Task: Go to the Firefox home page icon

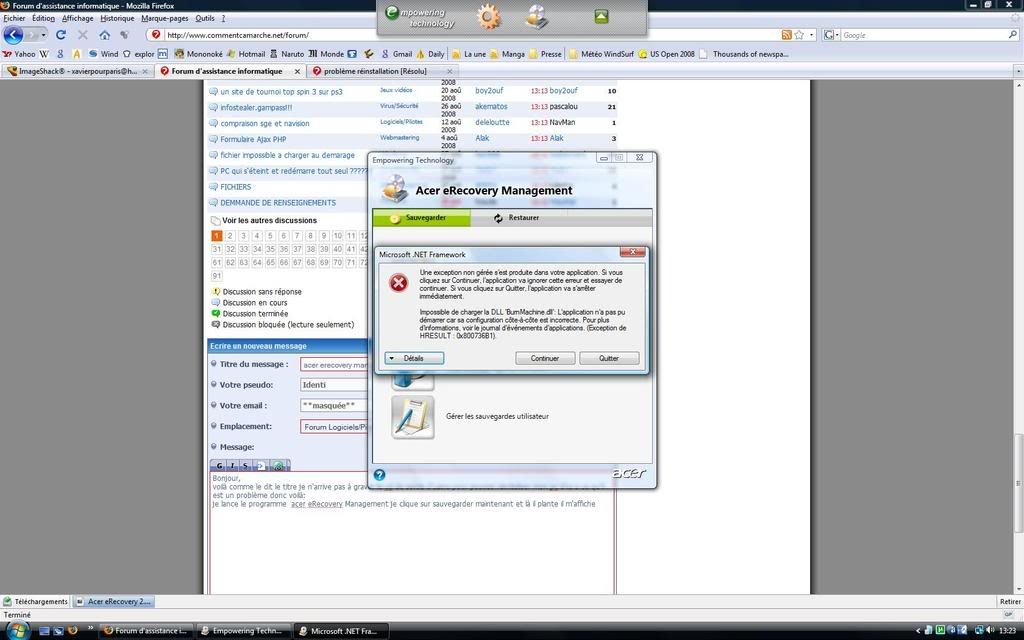Action: (x=104, y=35)
